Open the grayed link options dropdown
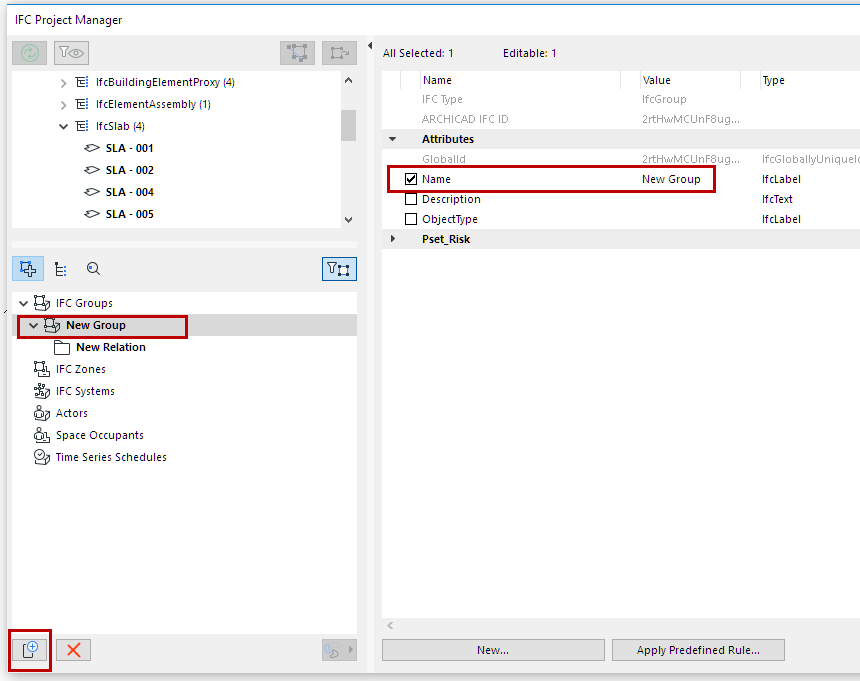860x681 pixels. point(340,650)
